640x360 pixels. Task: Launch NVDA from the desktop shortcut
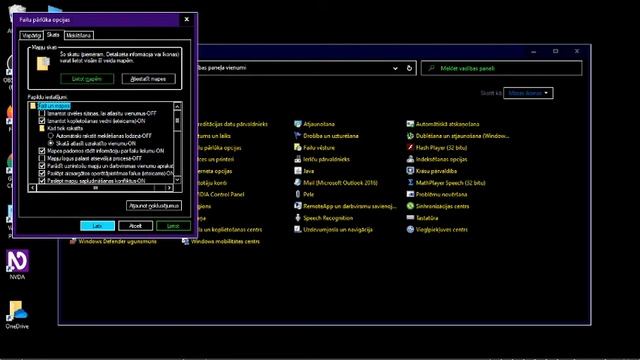click(17, 264)
